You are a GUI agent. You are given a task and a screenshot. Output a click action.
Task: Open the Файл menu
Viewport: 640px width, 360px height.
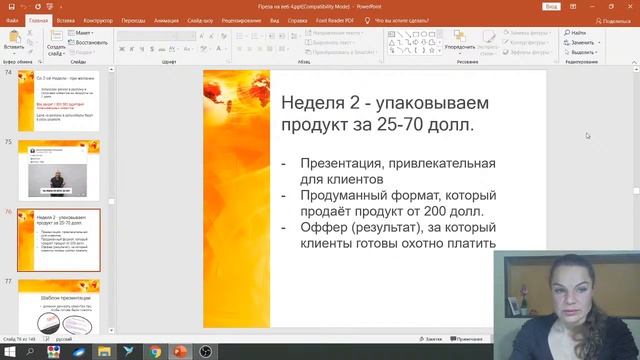pyautogui.click(x=12, y=20)
